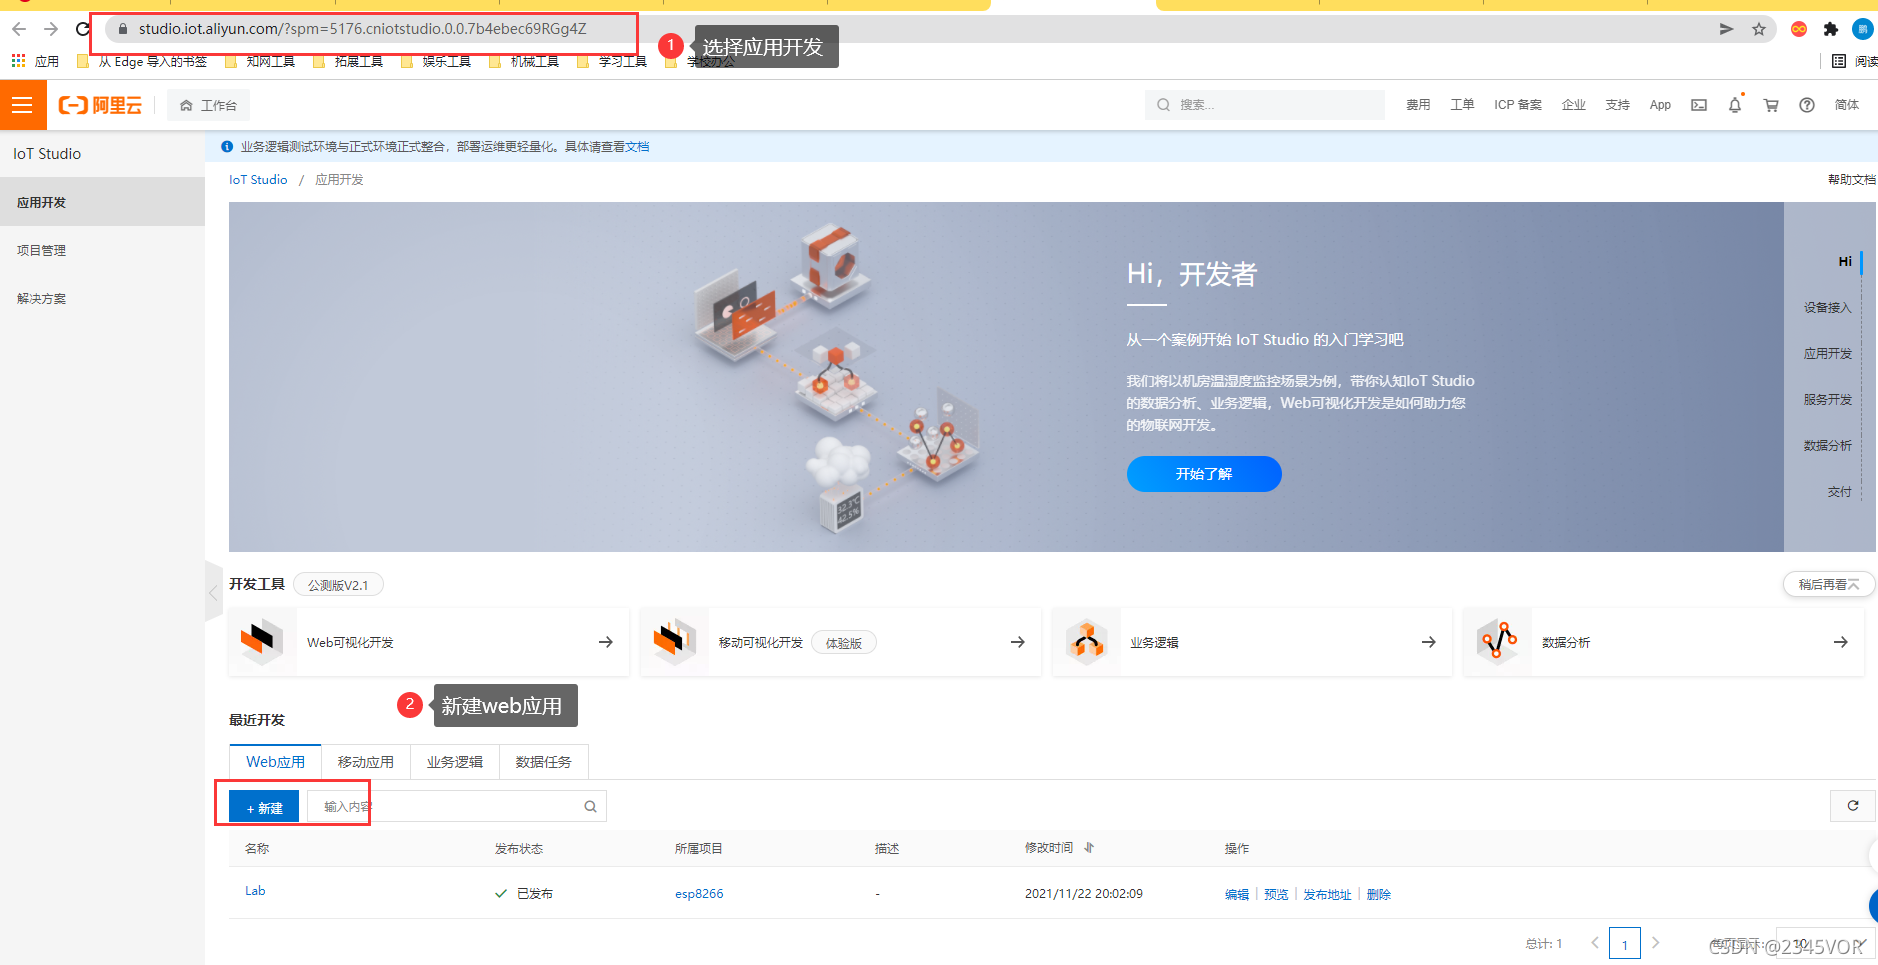This screenshot has height=965, width=1878.
Task: Select 应用开发 in the sidebar
Action: click(x=102, y=202)
